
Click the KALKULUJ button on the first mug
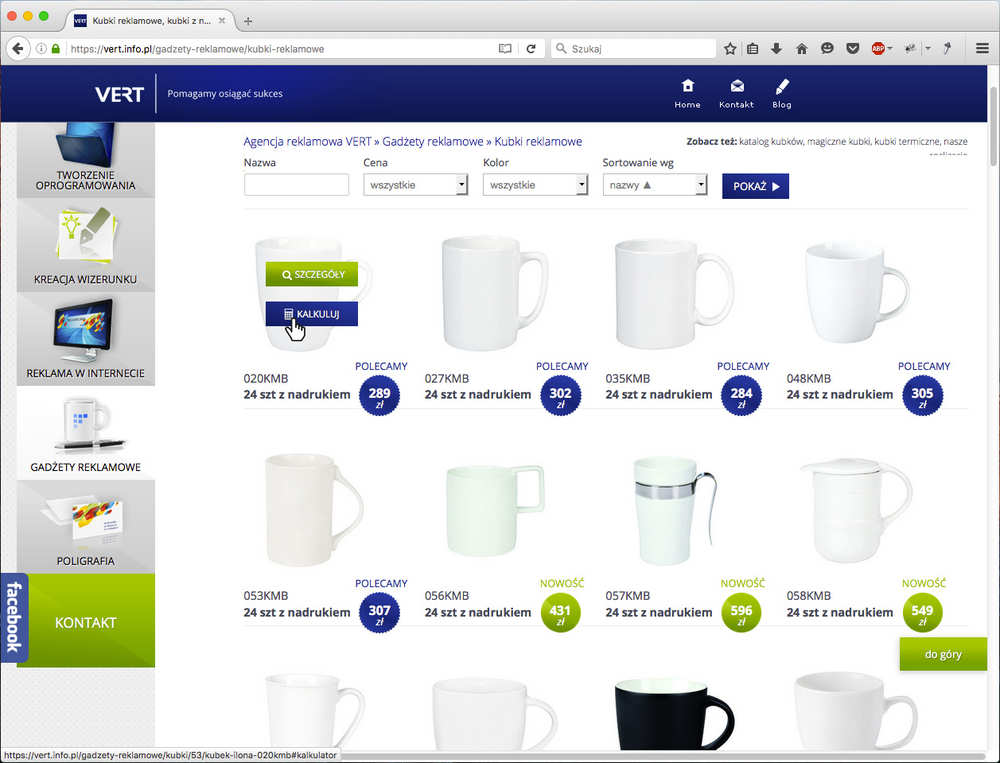point(311,314)
